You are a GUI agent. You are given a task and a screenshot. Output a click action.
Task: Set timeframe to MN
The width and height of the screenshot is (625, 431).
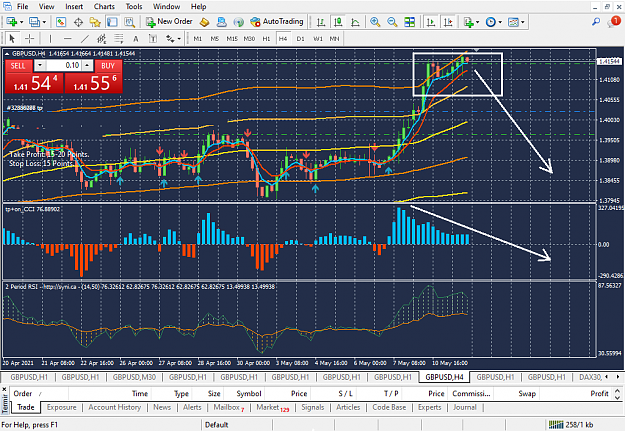[334, 38]
